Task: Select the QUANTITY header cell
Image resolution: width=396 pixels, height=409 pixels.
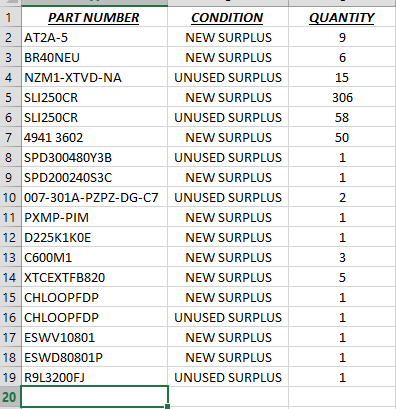Action: point(342,17)
